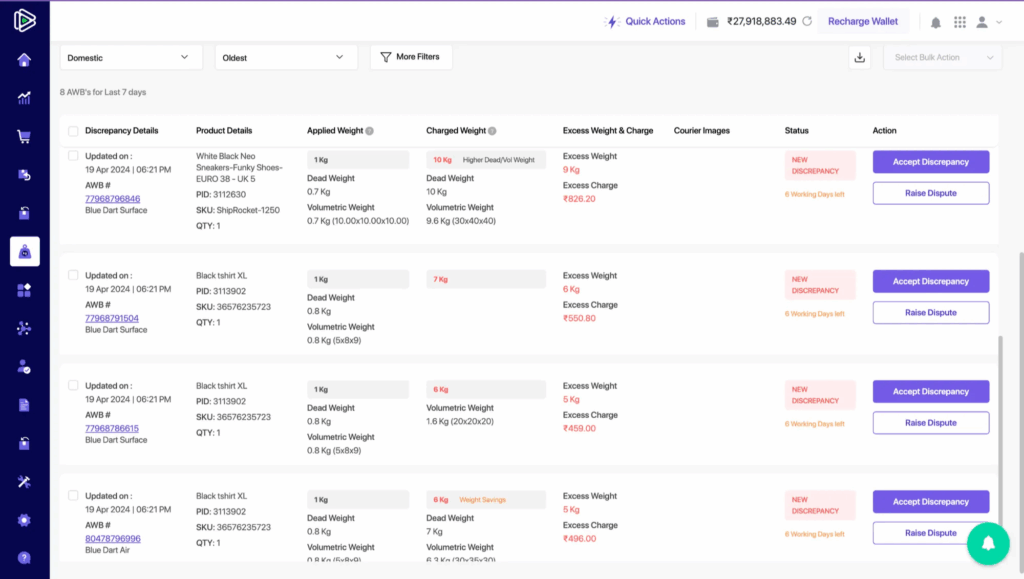The width and height of the screenshot is (1024, 579).
Task: Open the Oldest sort dropdown
Action: tap(286, 58)
